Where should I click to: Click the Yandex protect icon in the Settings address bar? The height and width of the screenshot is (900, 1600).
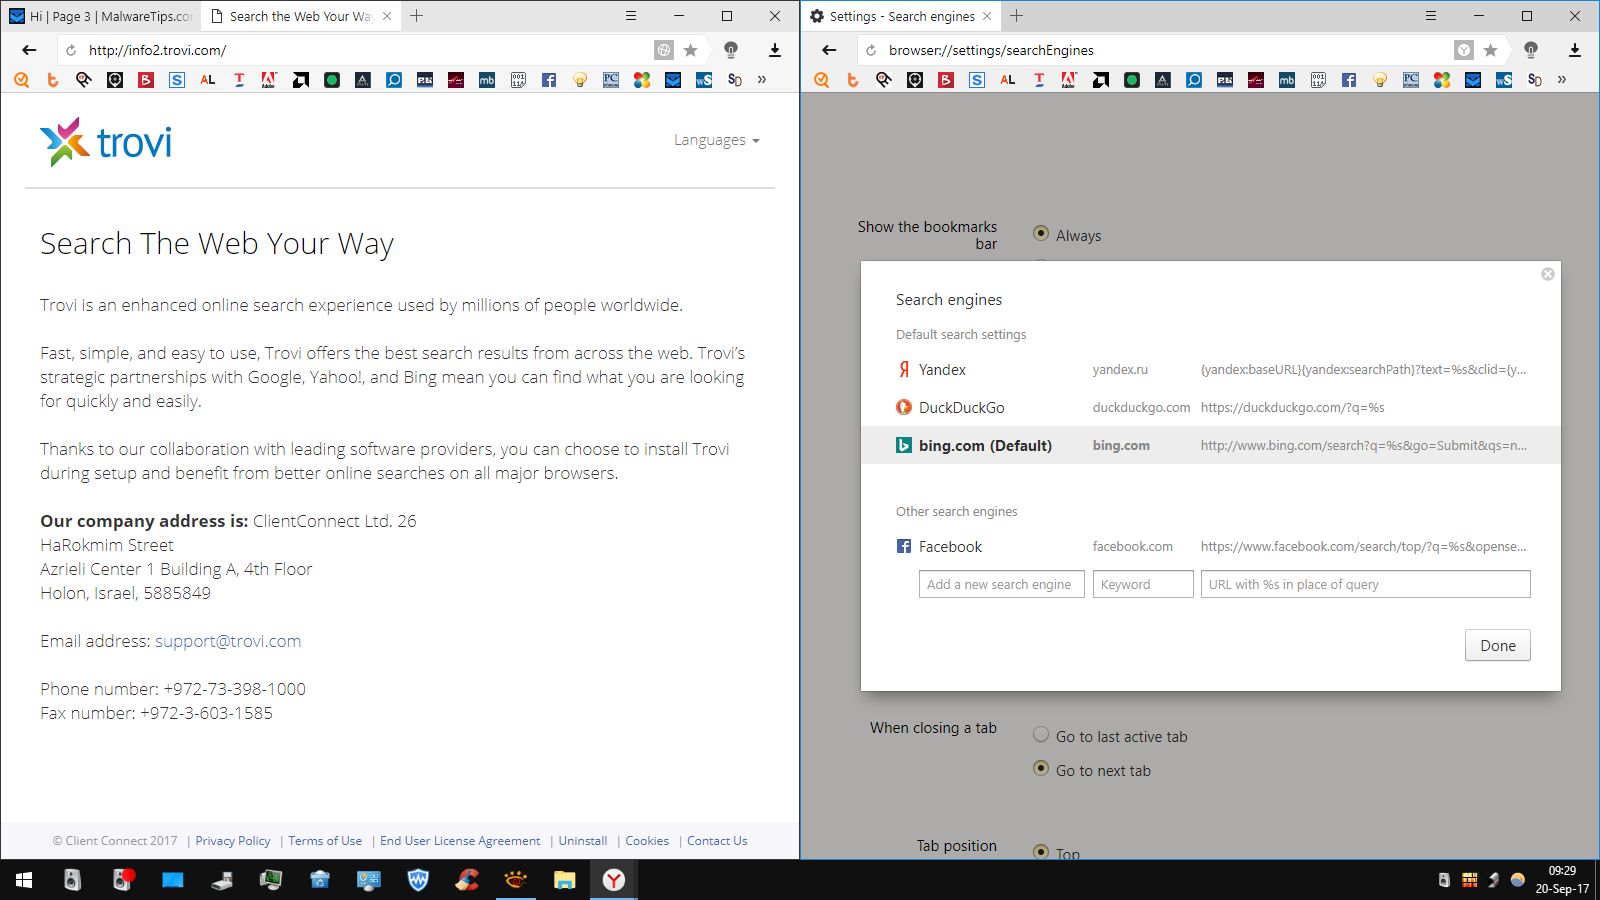point(1464,50)
